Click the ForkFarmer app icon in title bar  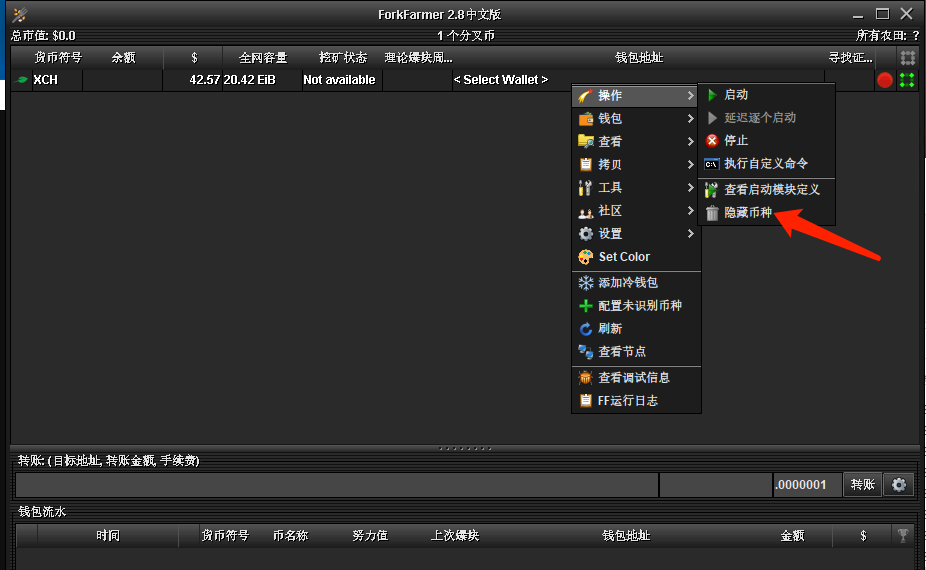point(19,14)
